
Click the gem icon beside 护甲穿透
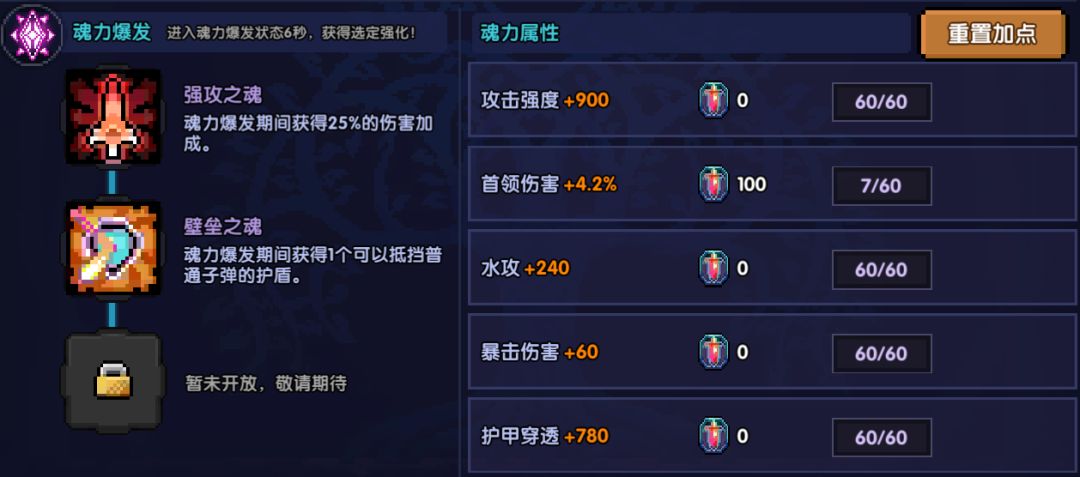tap(714, 437)
